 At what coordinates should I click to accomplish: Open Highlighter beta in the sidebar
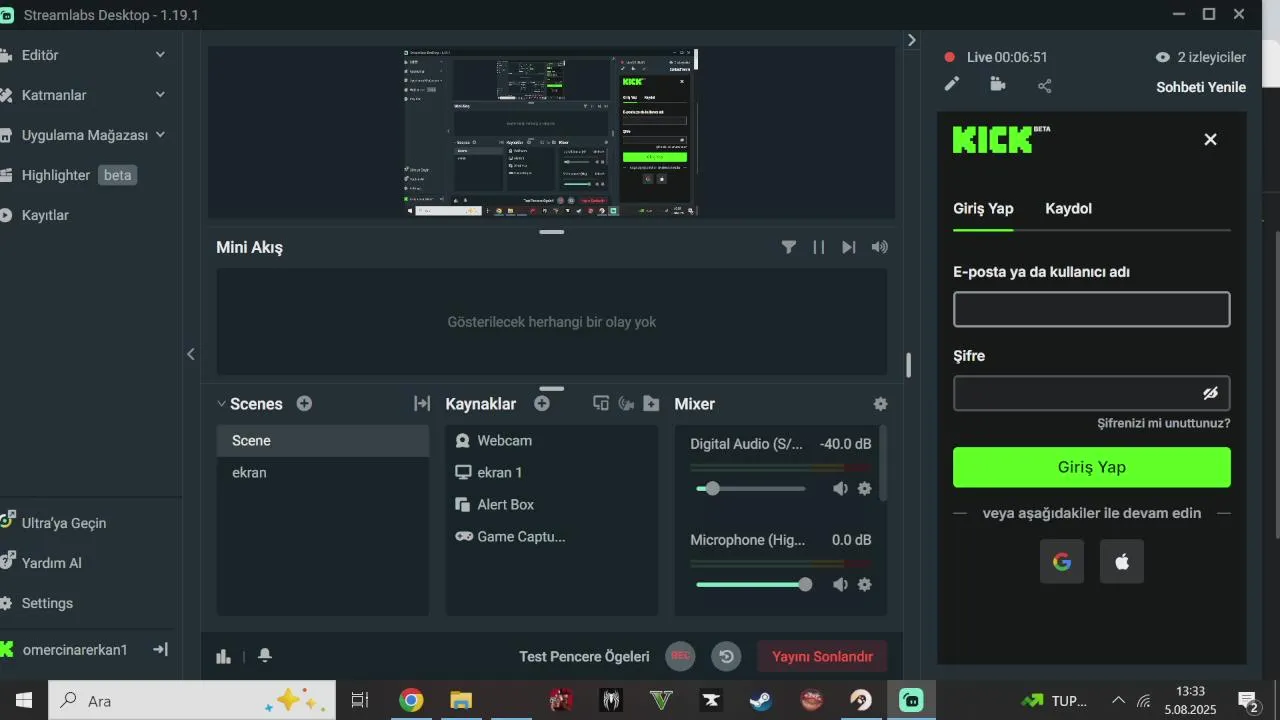click(70, 175)
